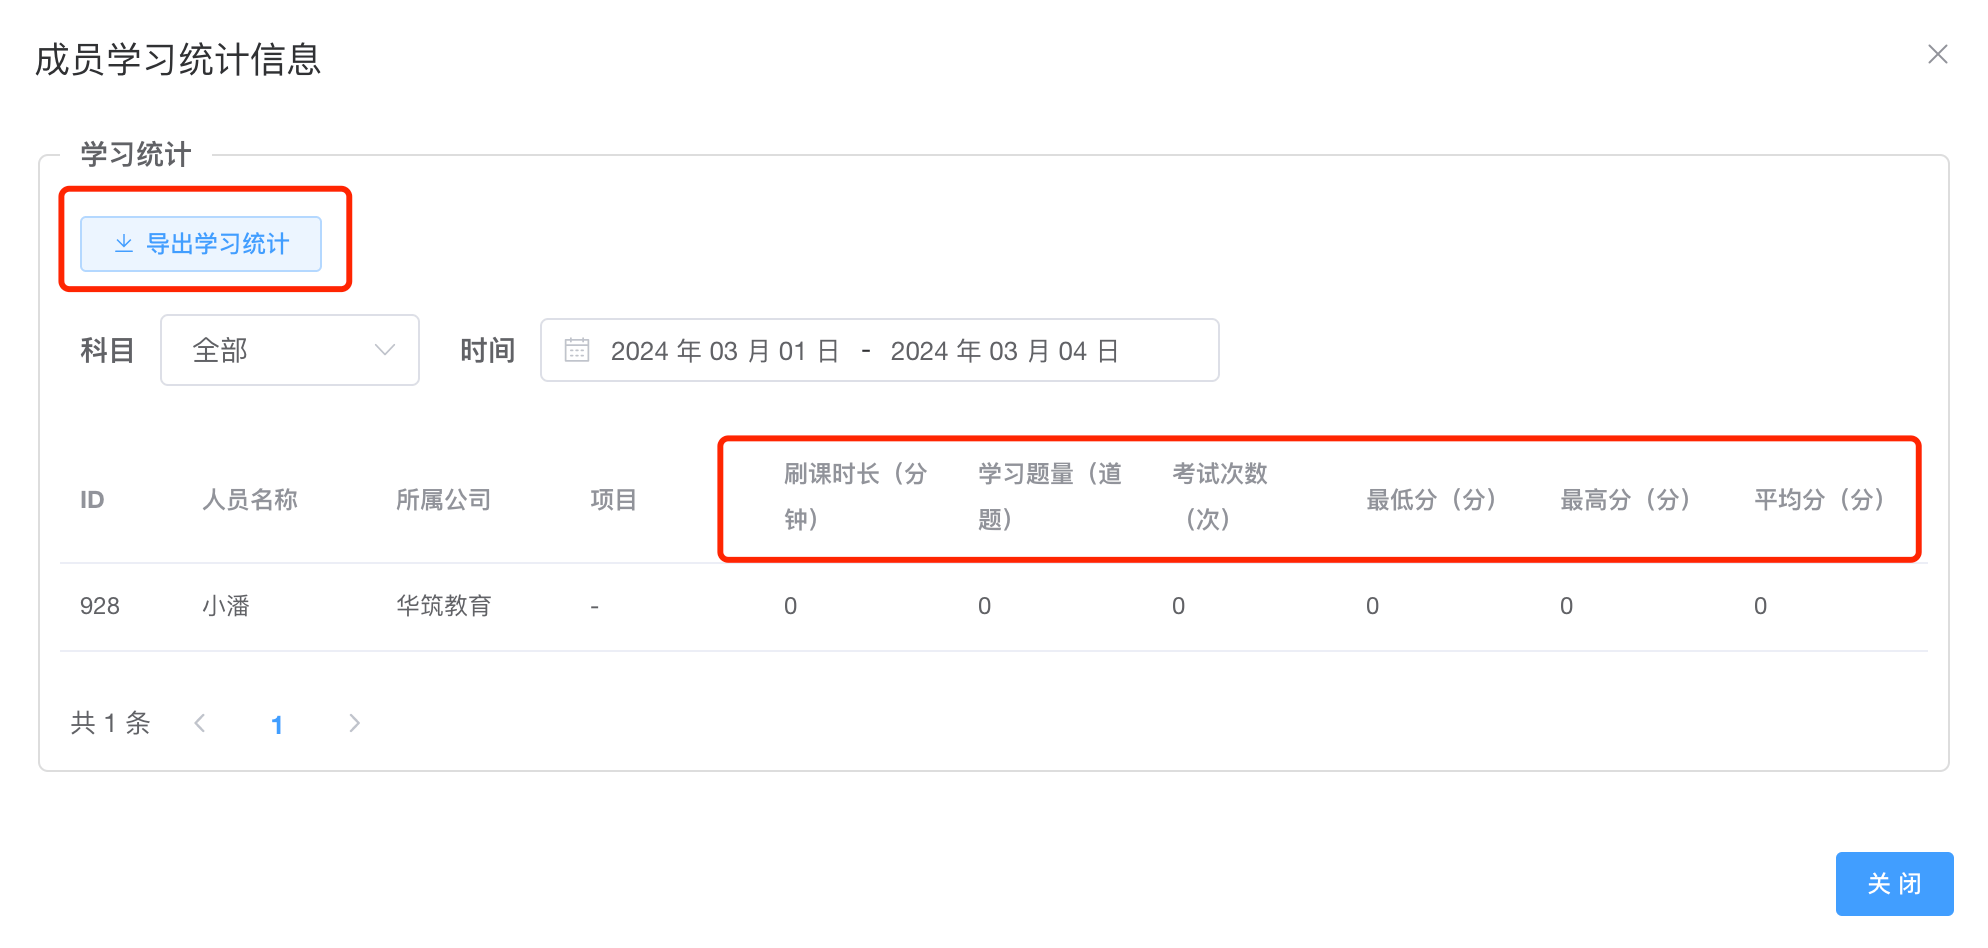Click the 刷课时长 column header

(x=854, y=496)
